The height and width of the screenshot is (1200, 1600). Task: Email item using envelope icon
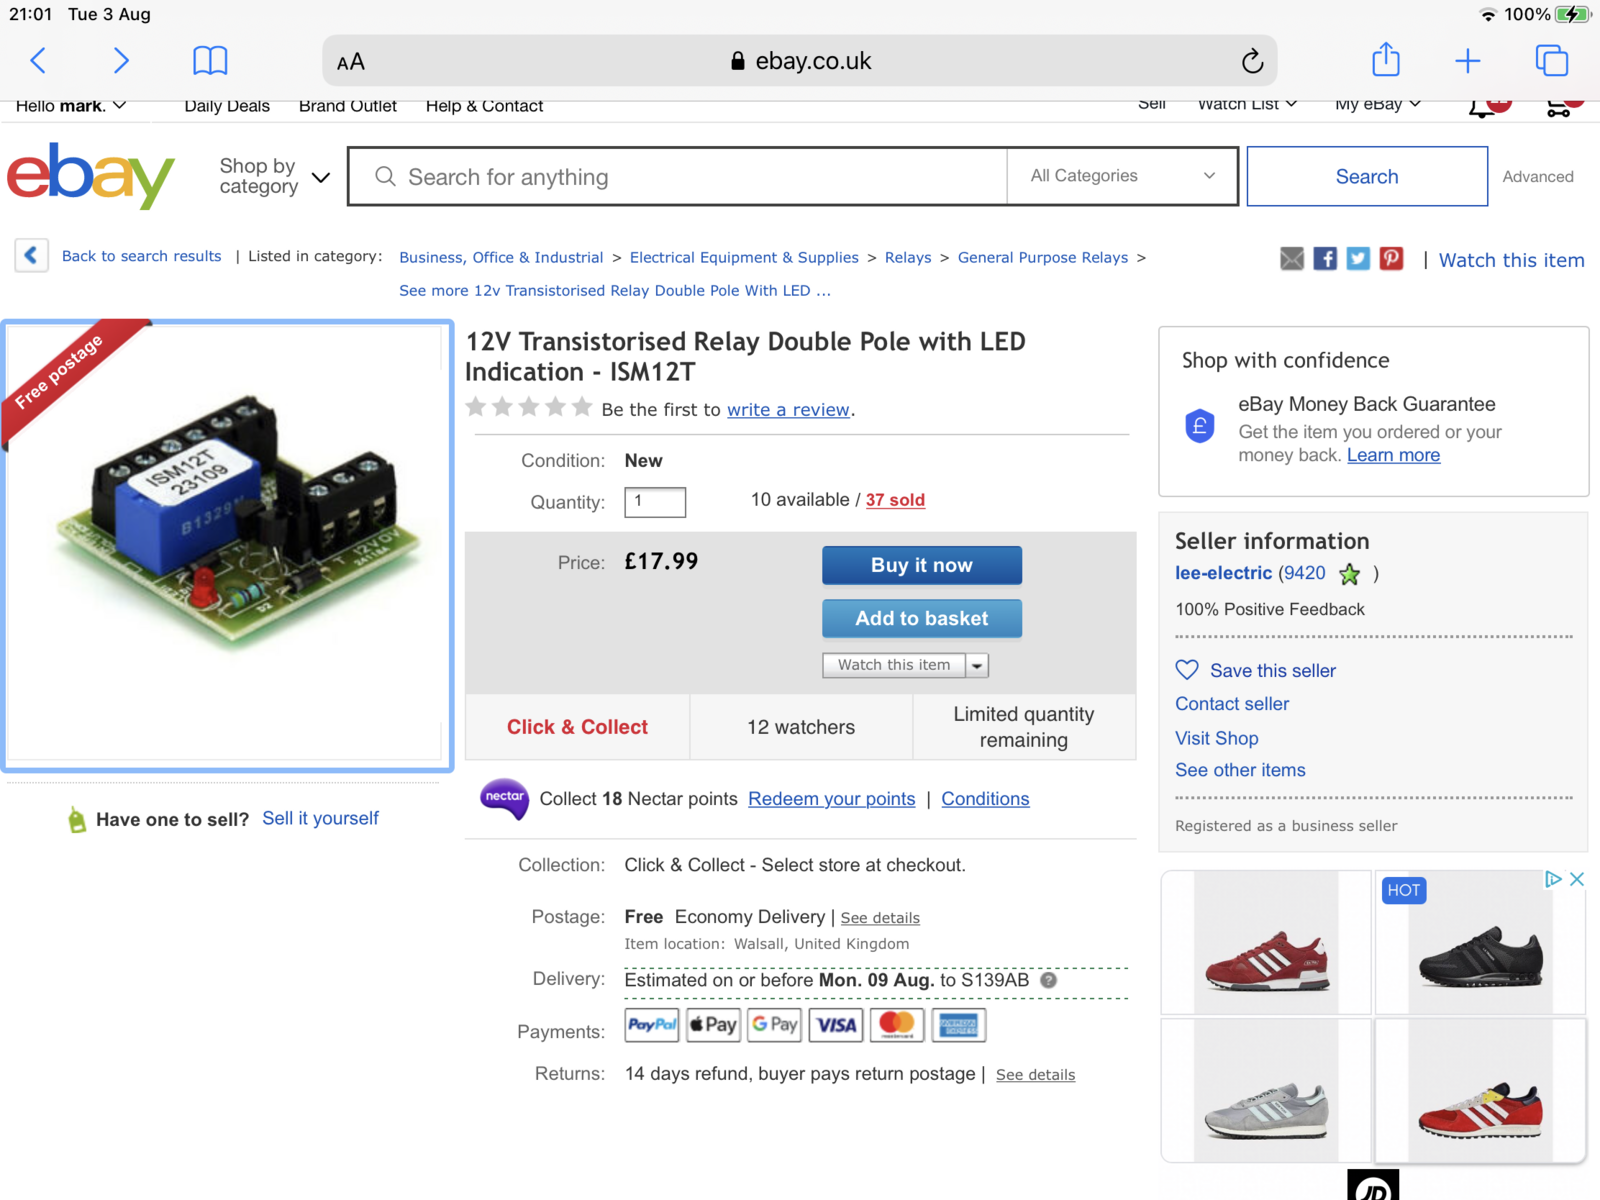tap(1292, 259)
